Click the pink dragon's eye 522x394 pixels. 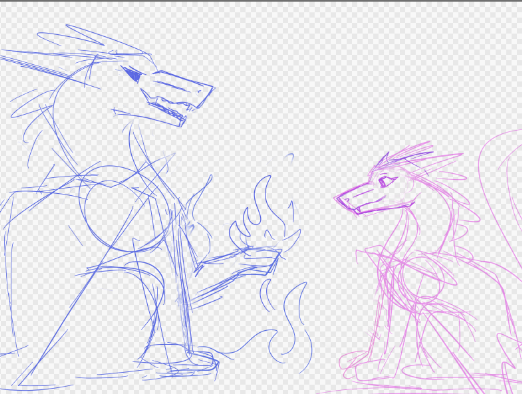(387, 181)
